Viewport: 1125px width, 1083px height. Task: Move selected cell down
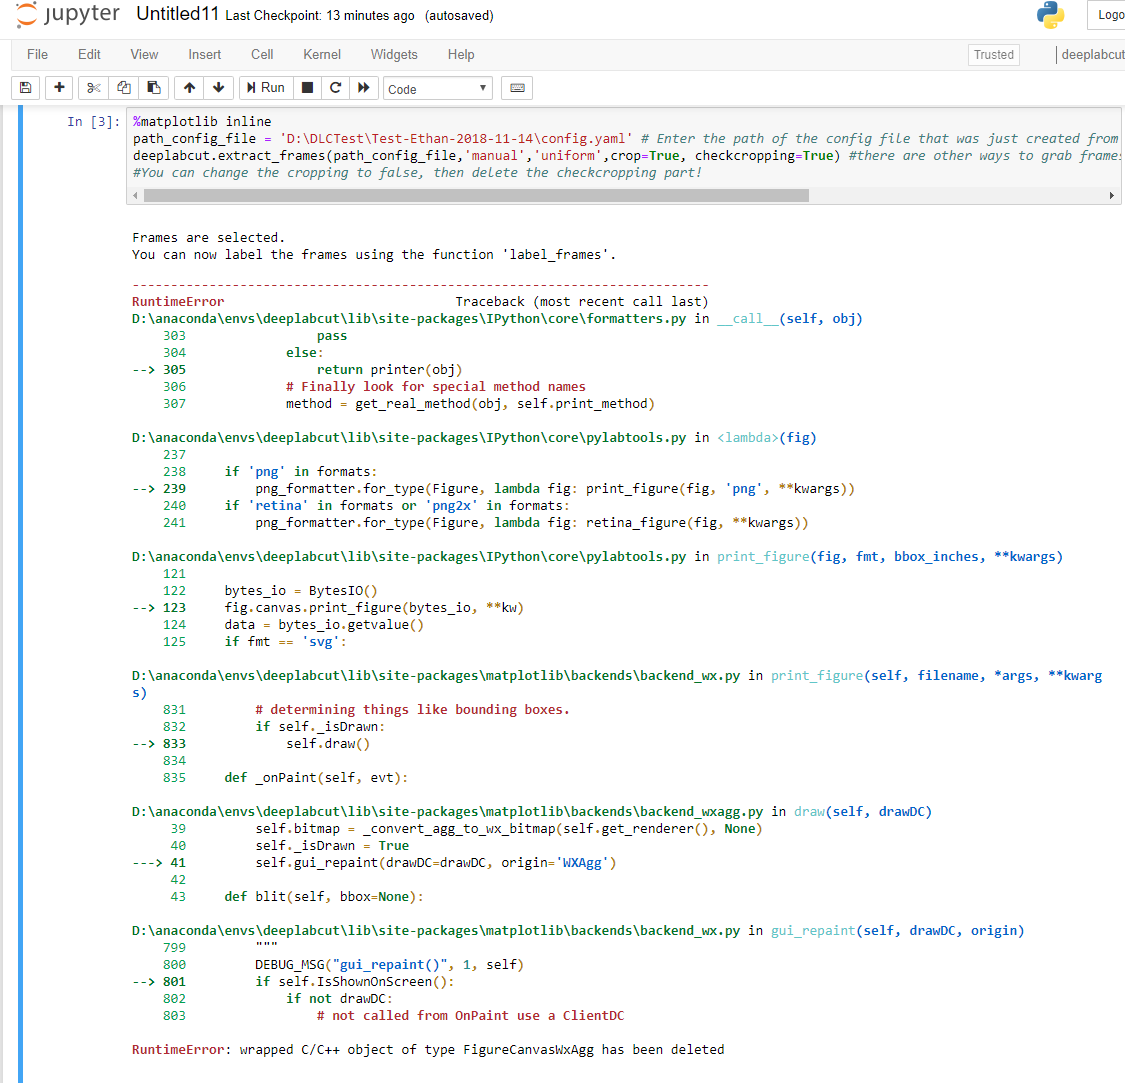[219, 88]
